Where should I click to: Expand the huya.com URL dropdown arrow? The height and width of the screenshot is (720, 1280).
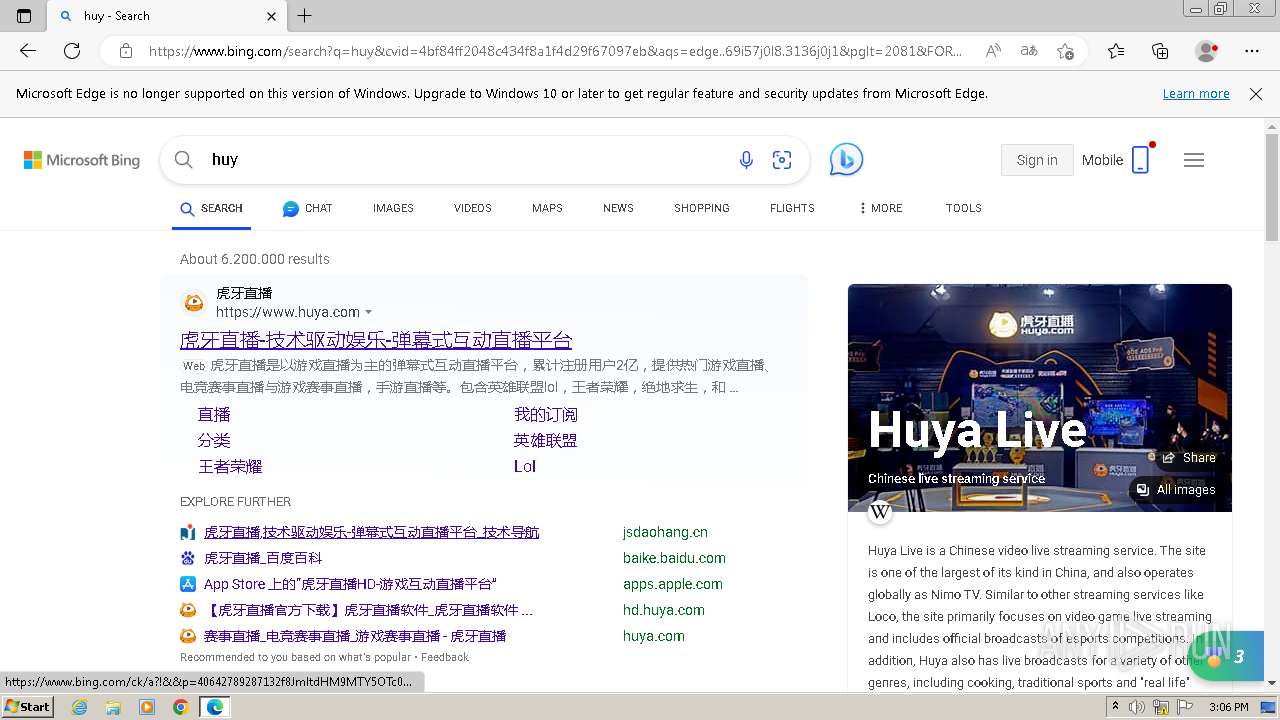(368, 313)
